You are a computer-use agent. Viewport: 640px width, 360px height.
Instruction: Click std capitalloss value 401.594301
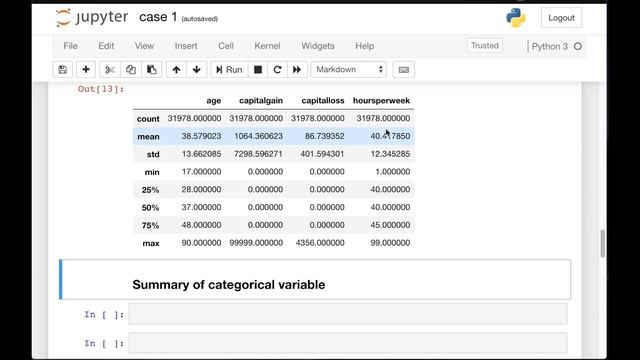tap(322, 154)
